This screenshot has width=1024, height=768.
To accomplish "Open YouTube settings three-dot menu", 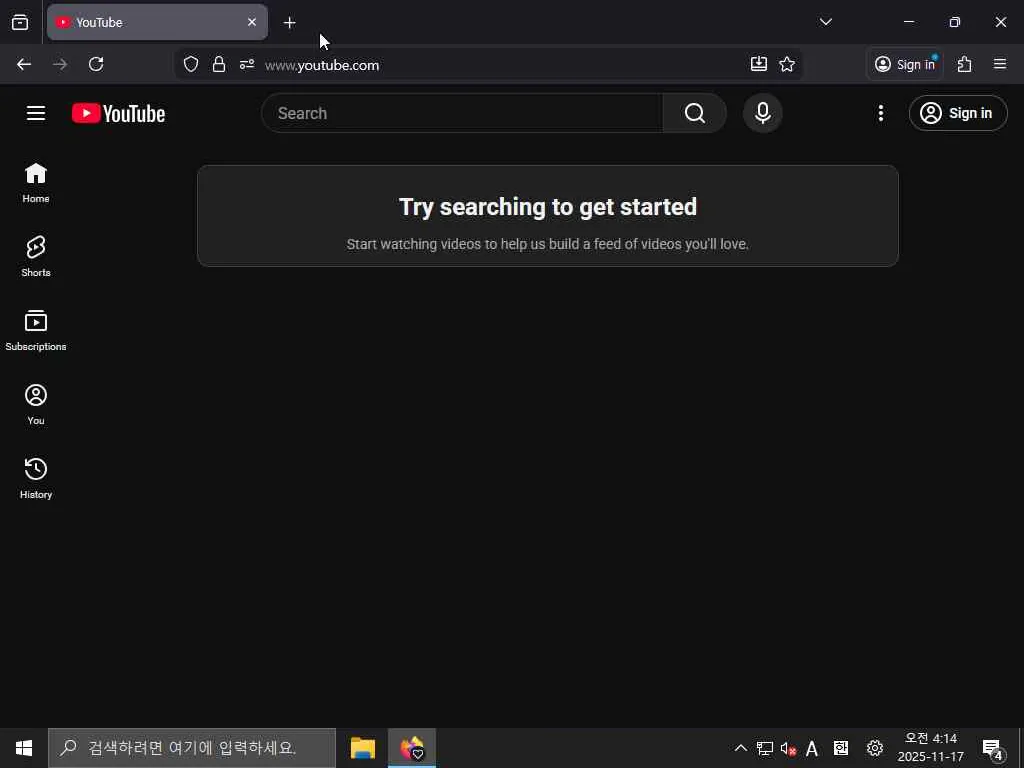I will tap(880, 113).
